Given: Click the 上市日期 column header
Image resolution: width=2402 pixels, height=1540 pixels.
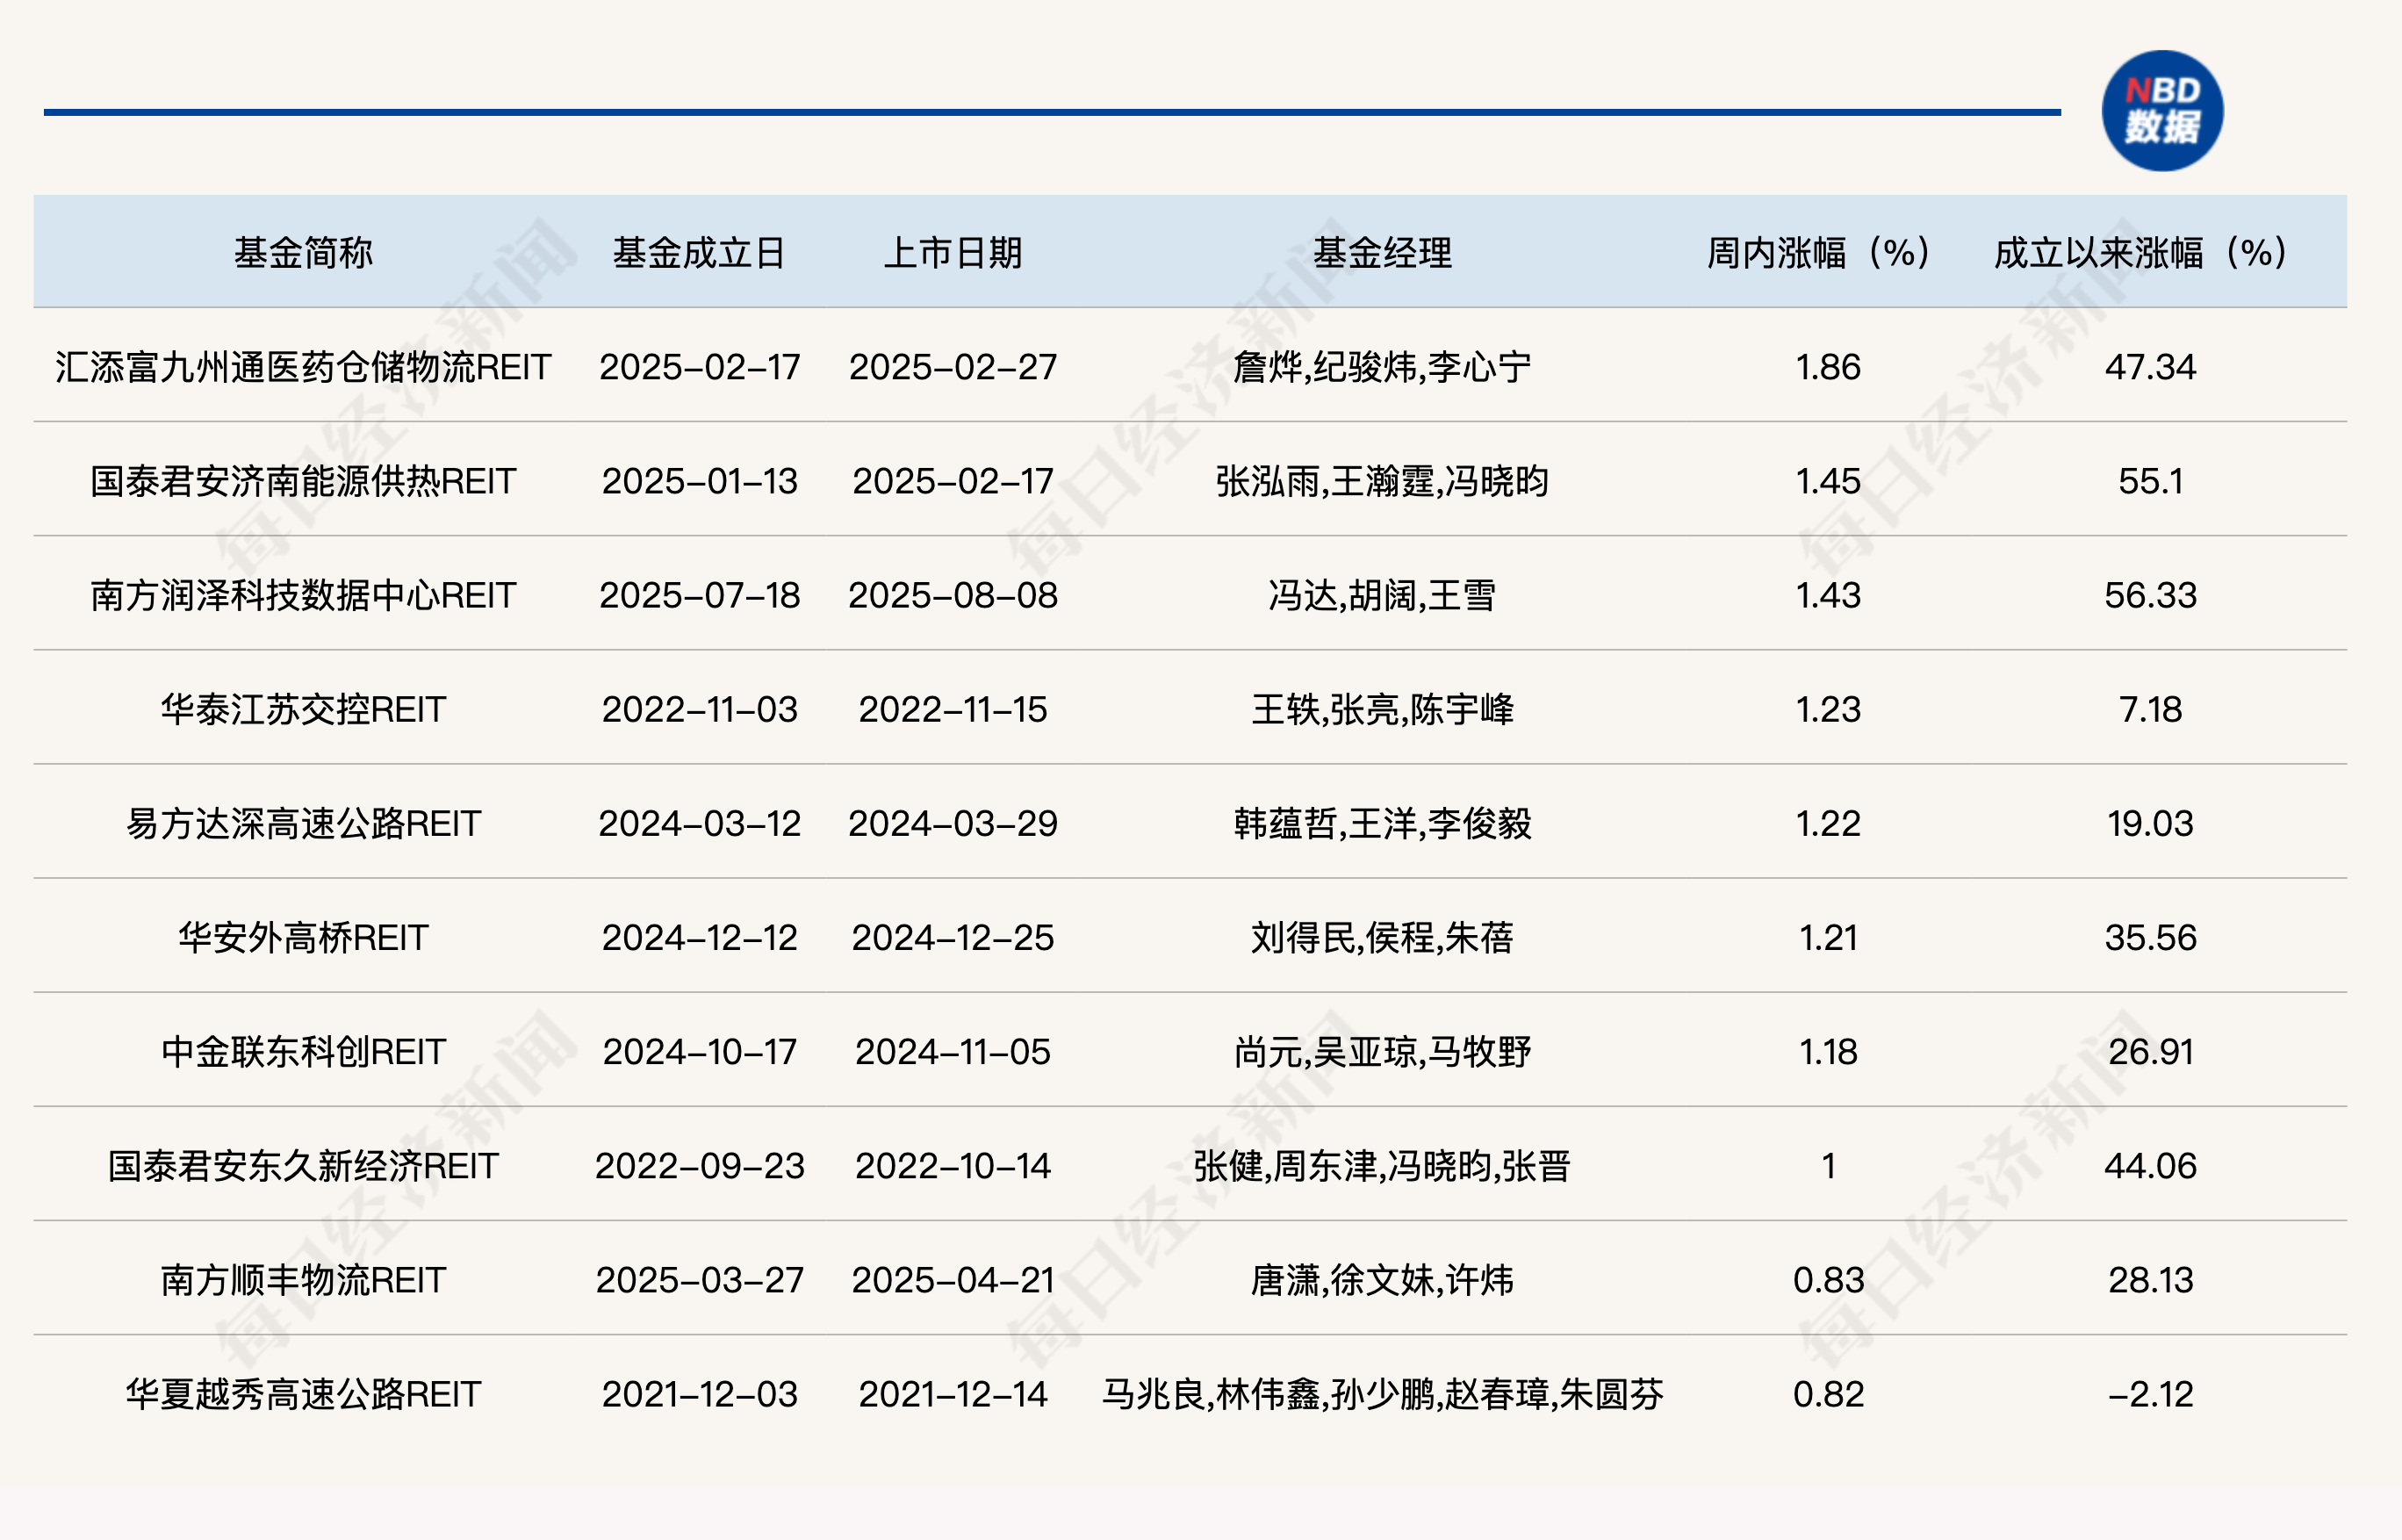Looking at the screenshot, I should tap(952, 253).
